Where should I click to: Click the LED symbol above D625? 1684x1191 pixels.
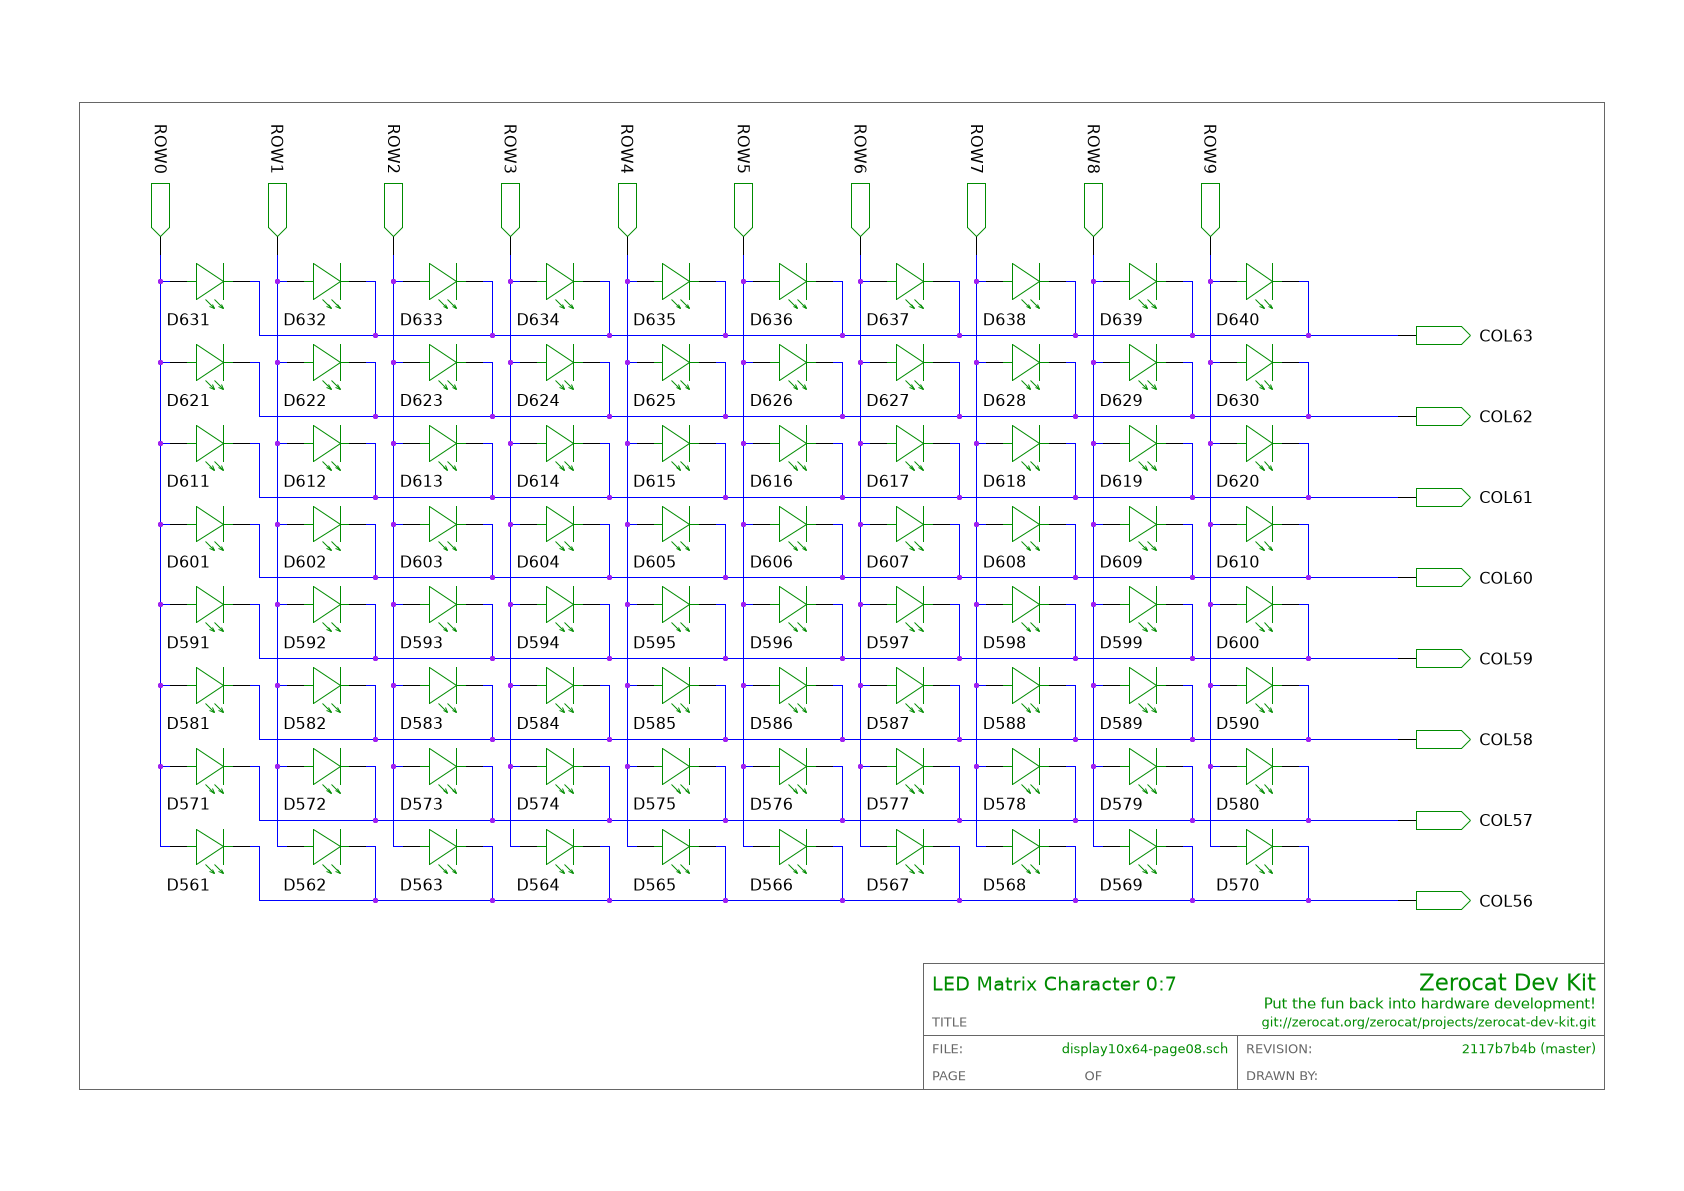pos(676,365)
